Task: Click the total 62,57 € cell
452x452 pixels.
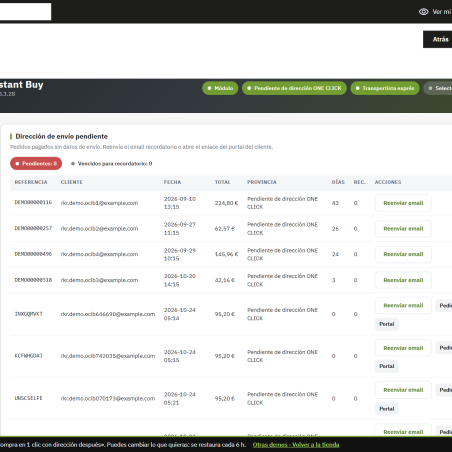Action: [x=225, y=229]
